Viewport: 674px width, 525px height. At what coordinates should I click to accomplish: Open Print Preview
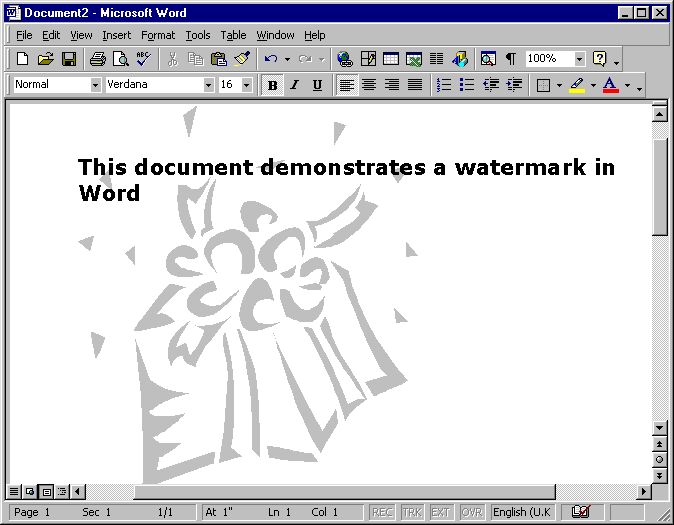[x=121, y=58]
